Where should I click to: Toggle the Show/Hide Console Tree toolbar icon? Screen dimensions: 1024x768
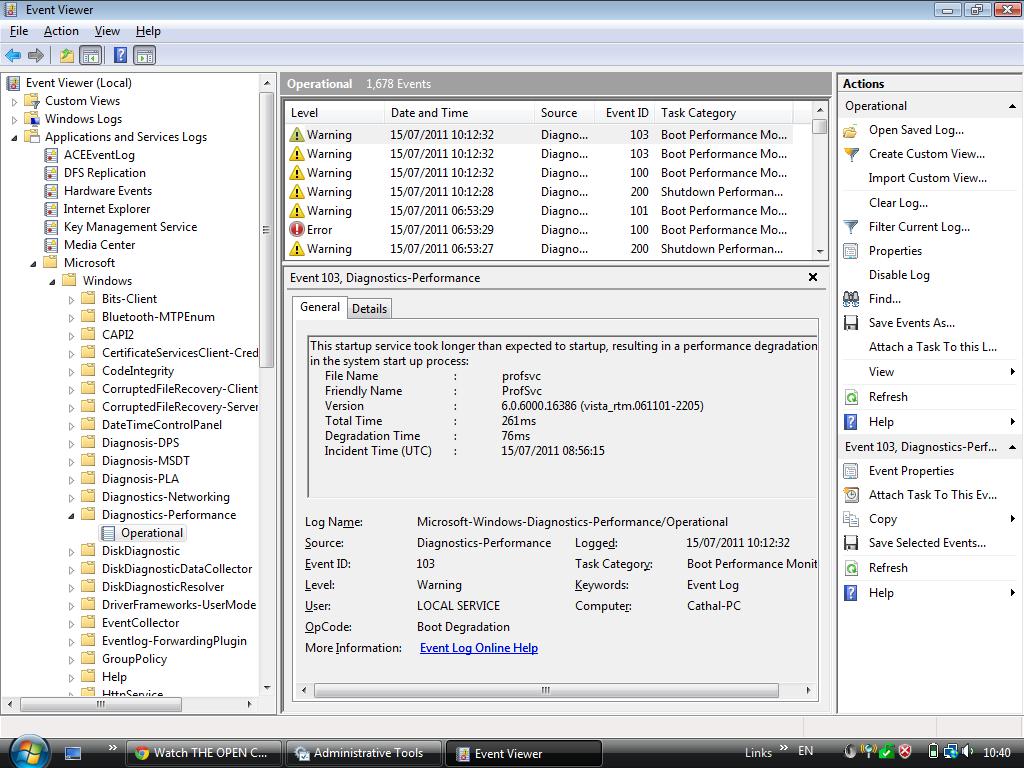pos(91,56)
